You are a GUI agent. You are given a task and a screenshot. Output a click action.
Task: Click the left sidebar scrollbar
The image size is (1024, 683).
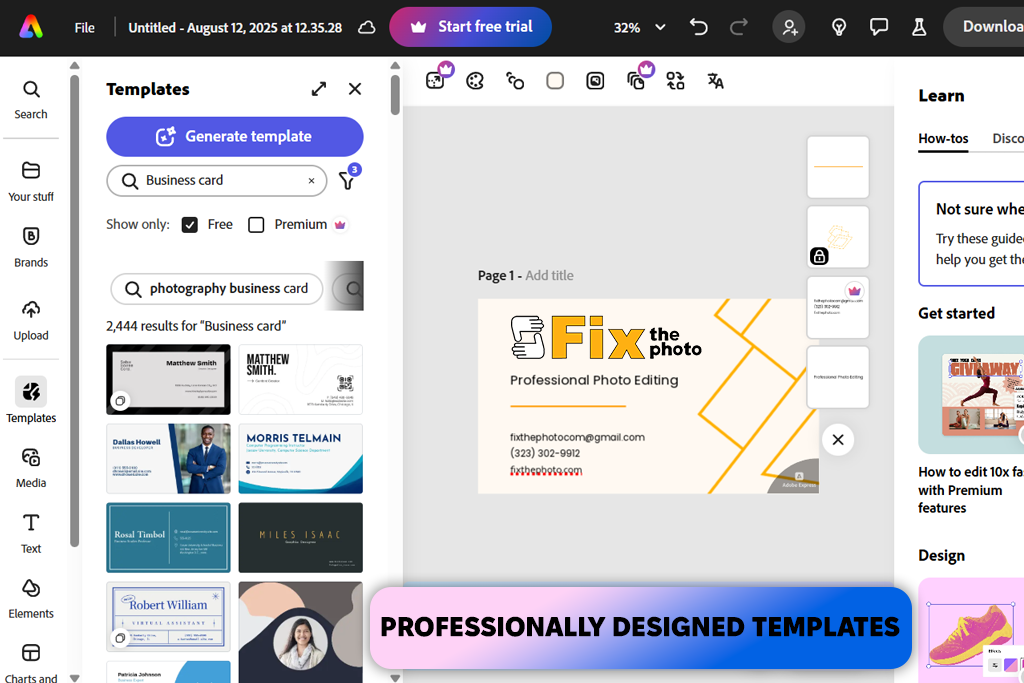(74, 310)
